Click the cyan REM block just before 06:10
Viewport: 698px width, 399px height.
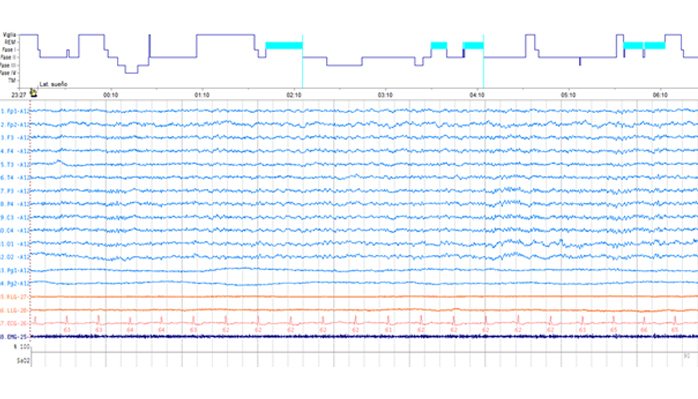click(655, 45)
